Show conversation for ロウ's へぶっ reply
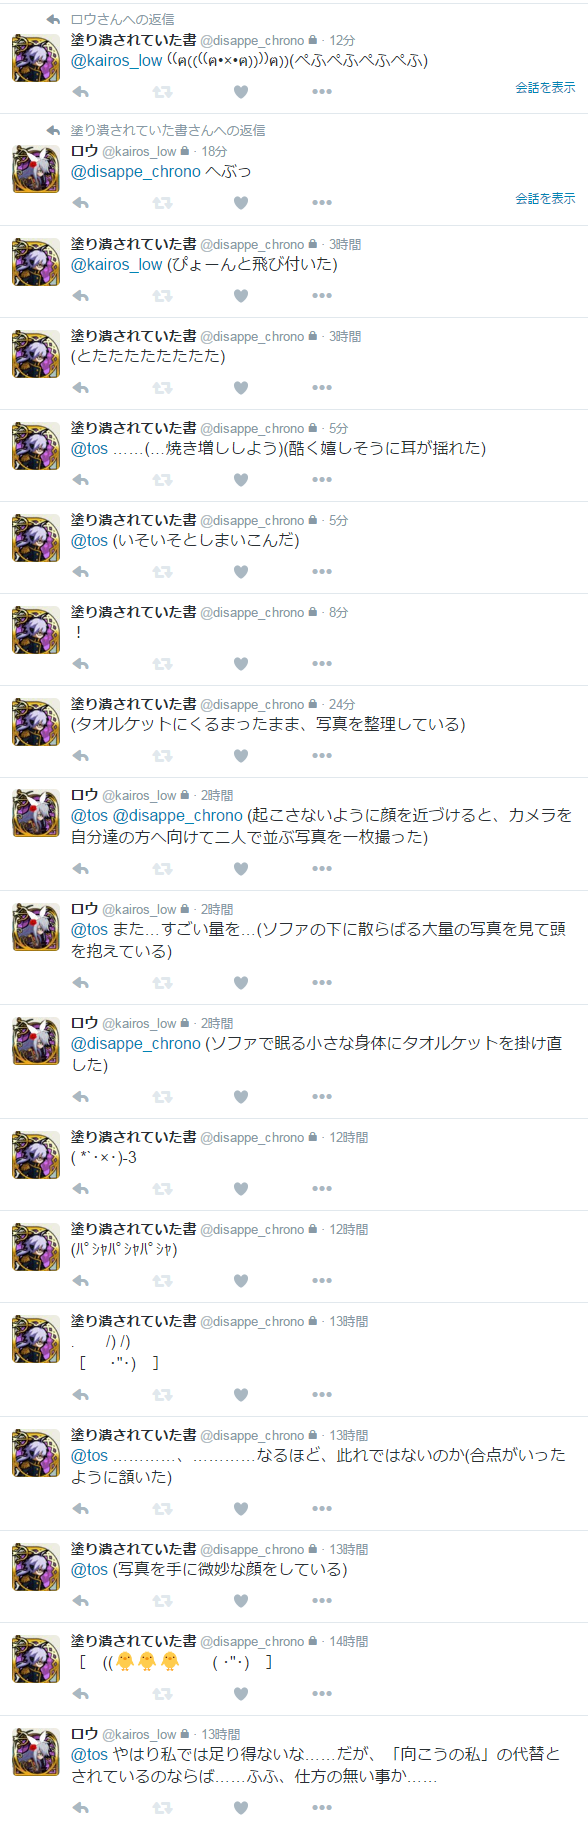This screenshot has height=1829, width=588. tap(545, 198)
